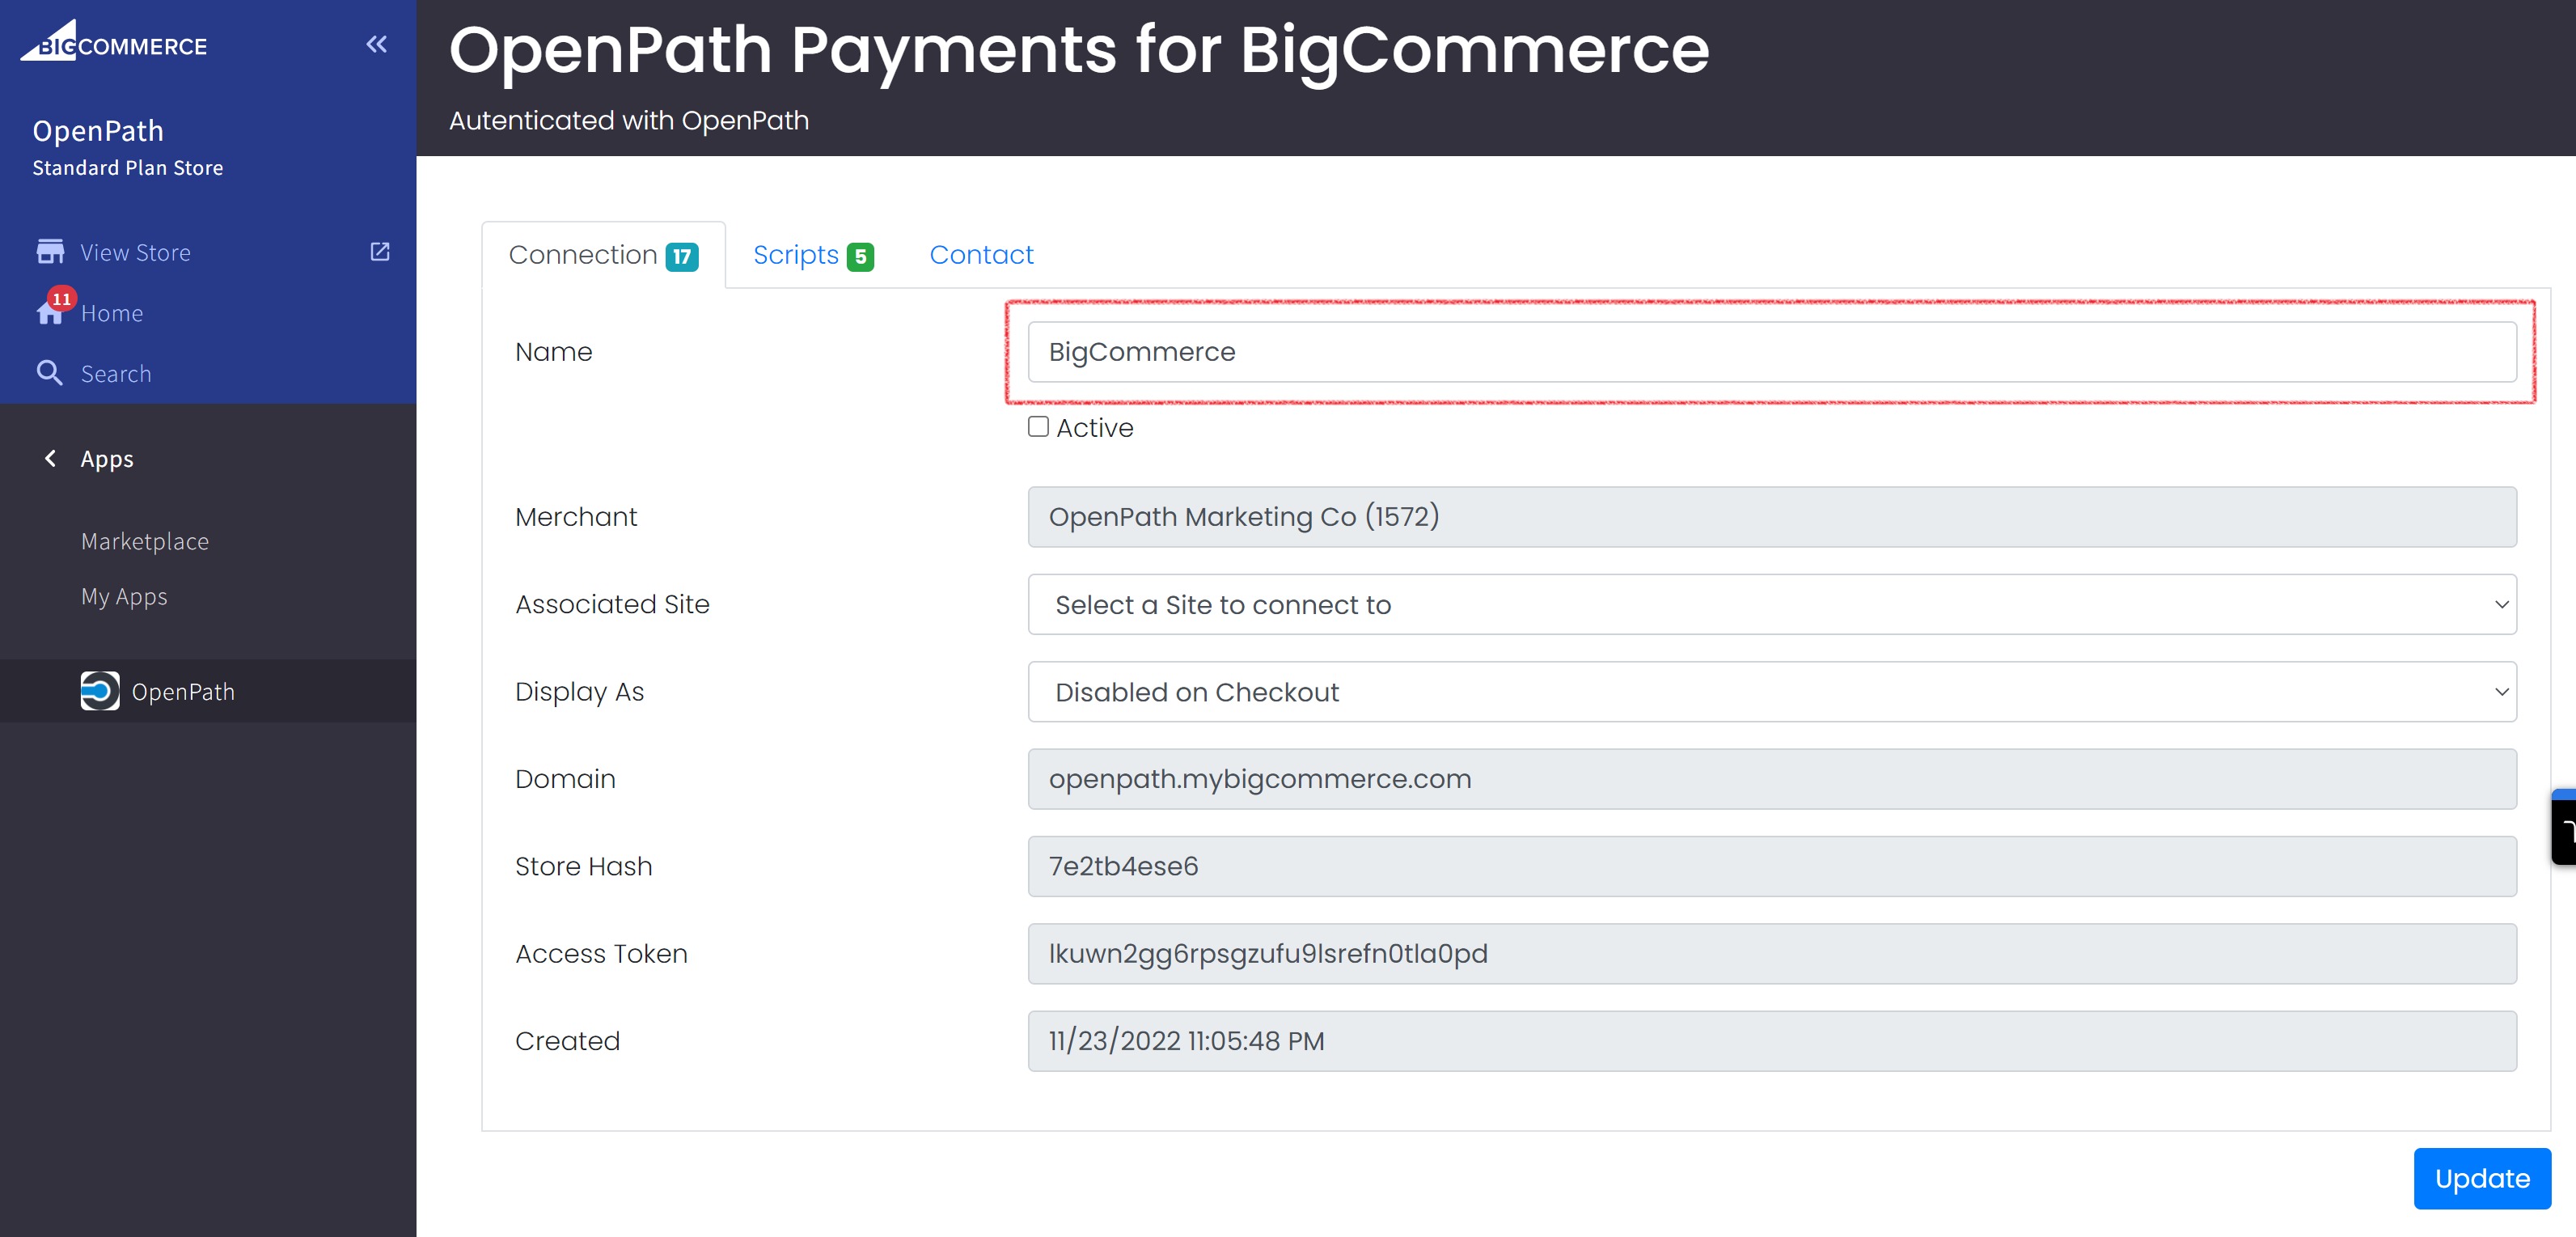Collapse the sidebar with double-chevron icon
Screen dimensions: 2576x1237
pos(376,44)
